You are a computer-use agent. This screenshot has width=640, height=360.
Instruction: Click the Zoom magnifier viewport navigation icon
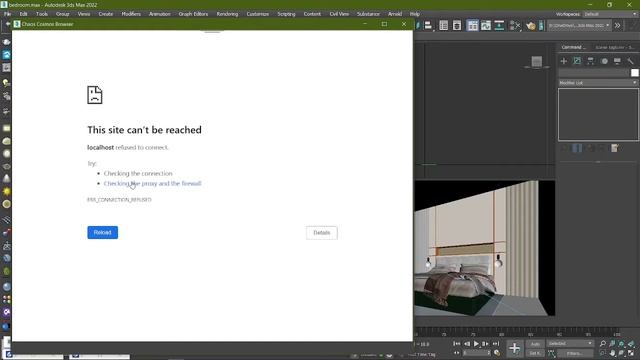coord(603,344)
